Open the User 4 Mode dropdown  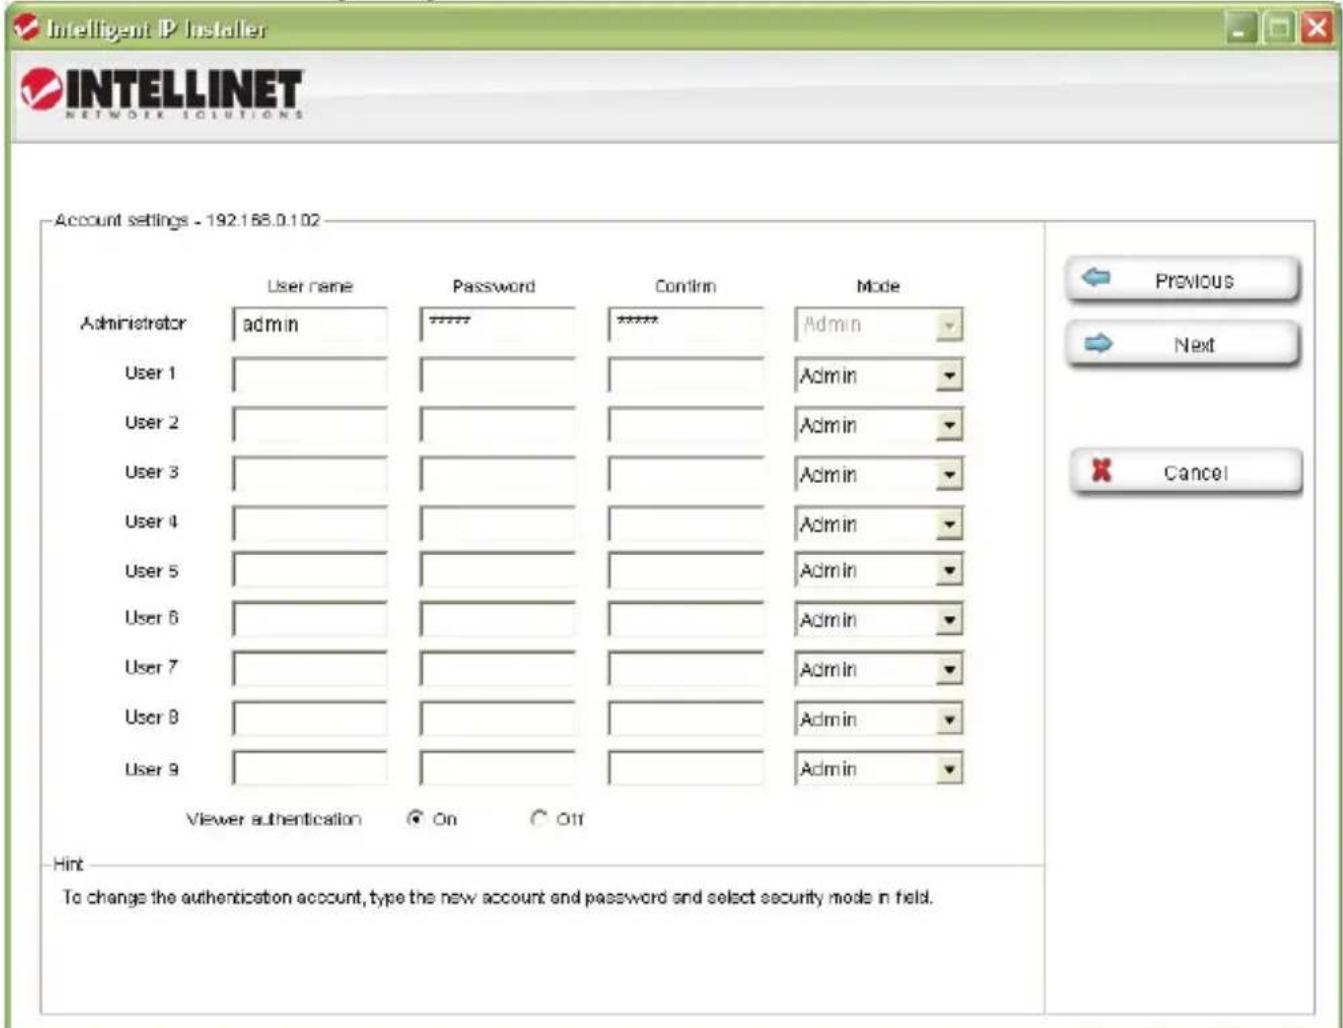949,524
